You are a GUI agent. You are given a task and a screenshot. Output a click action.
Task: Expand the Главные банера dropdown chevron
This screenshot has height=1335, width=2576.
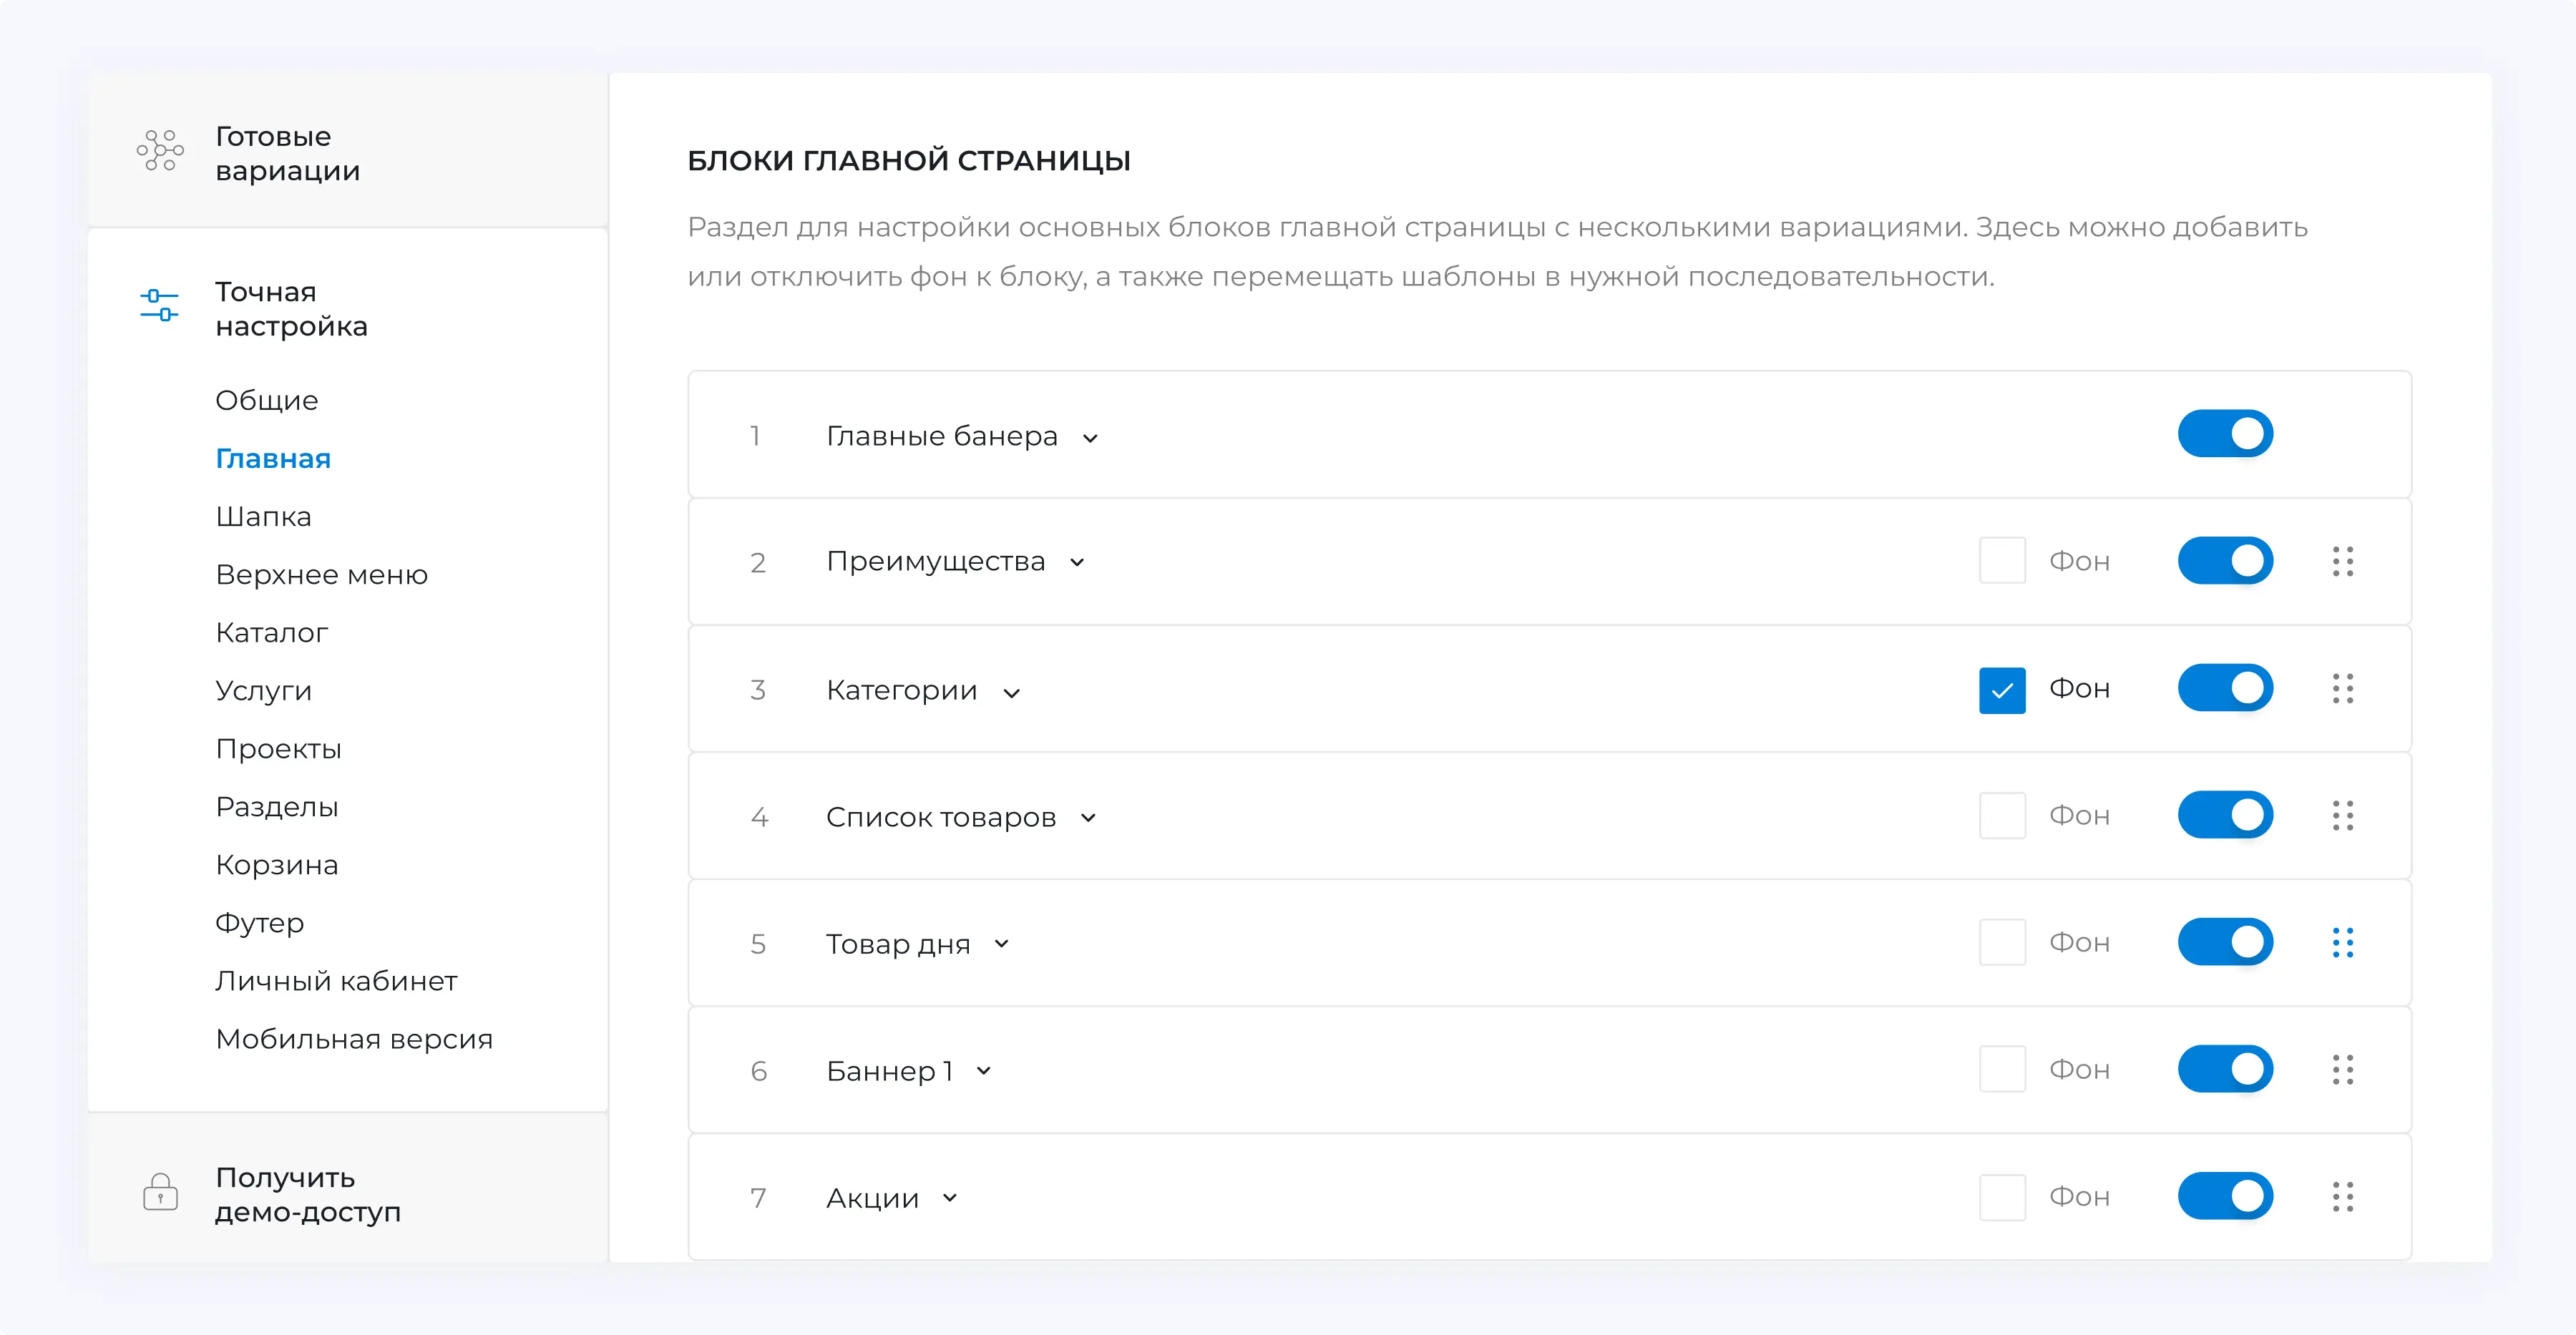click(1091, 438)
